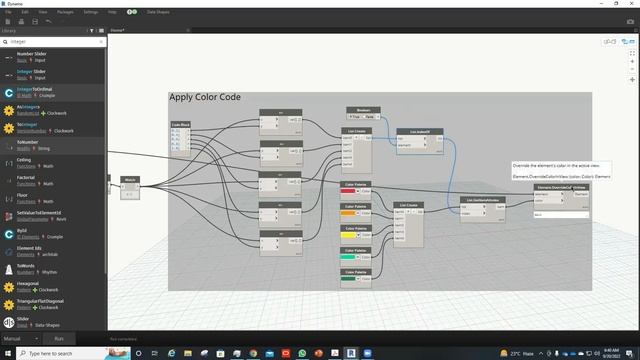Open the Help menu

click(112, 12)
